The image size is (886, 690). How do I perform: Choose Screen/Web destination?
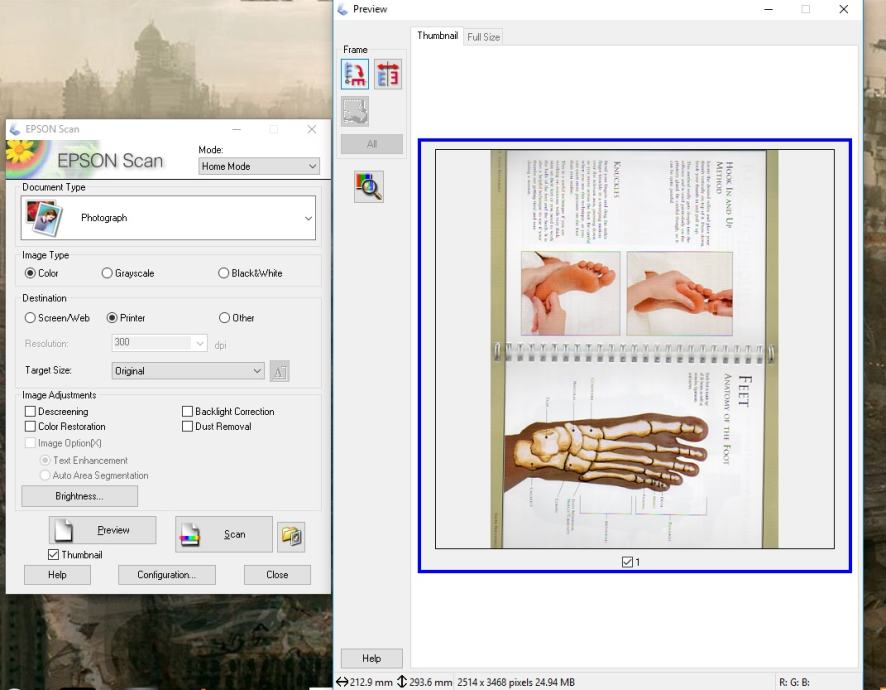pyautogui.click(x=57, y=318)
